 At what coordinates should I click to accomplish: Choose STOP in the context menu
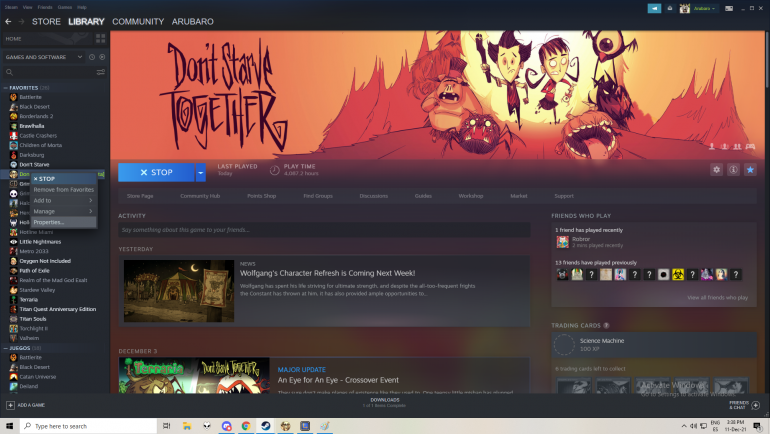(x=64, y=179)
